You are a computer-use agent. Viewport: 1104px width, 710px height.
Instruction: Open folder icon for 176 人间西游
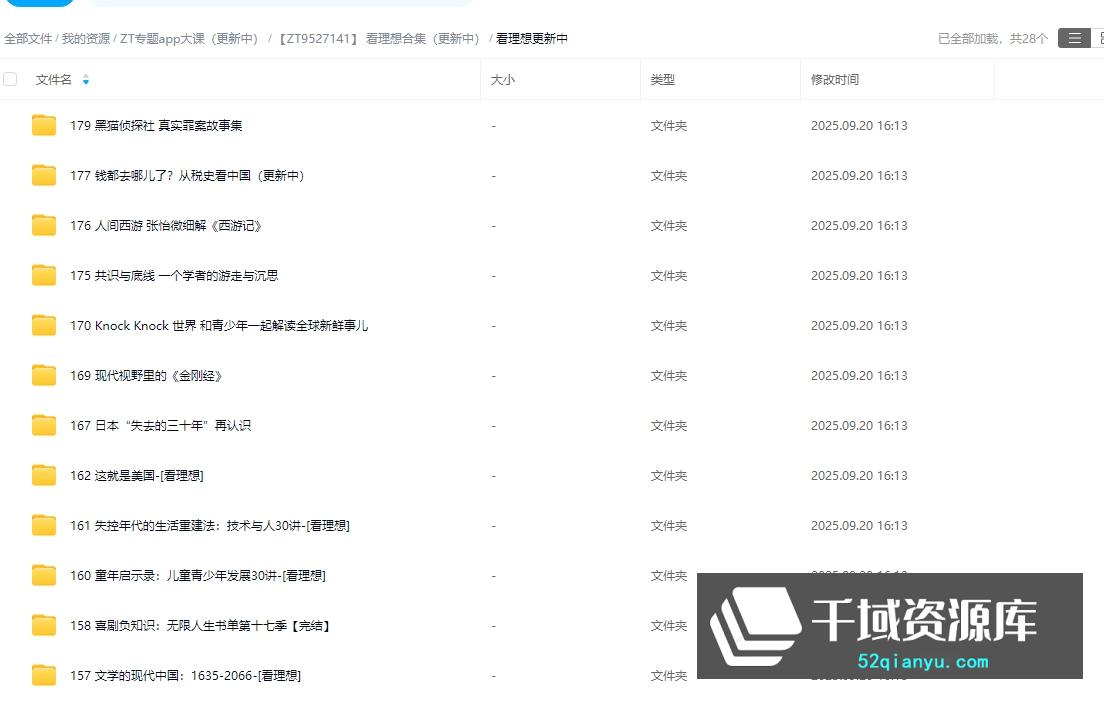coord(44,226)
